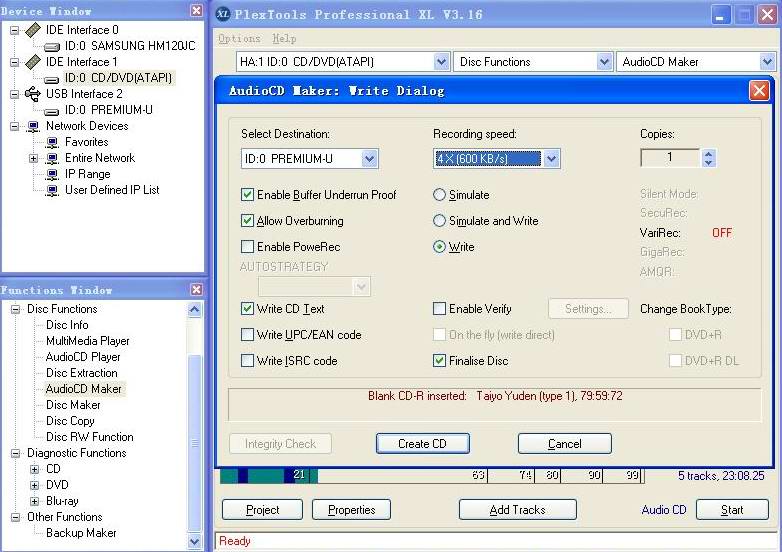Enable Write UPC/EAN code
The image size is (782, 552).
(247, 335)
